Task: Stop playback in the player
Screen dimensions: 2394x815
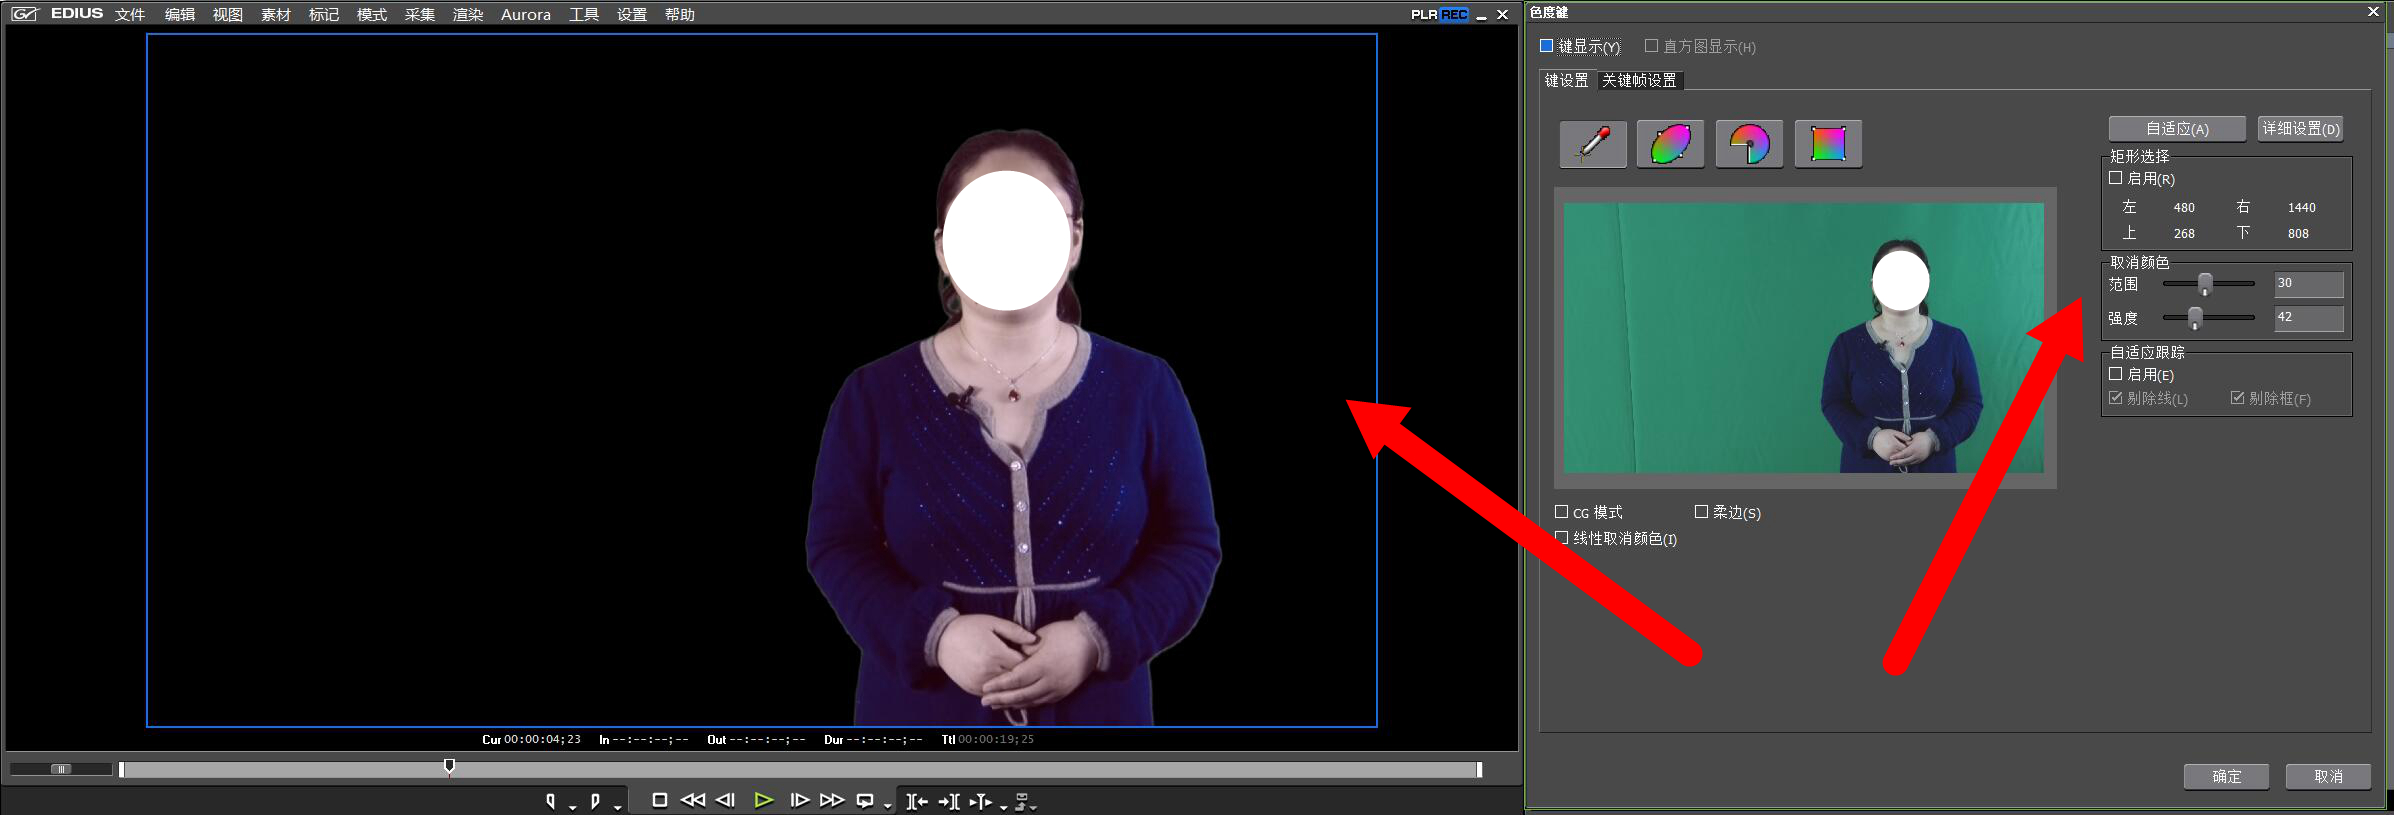Action: pyautogui.click(x=660, y=800)
